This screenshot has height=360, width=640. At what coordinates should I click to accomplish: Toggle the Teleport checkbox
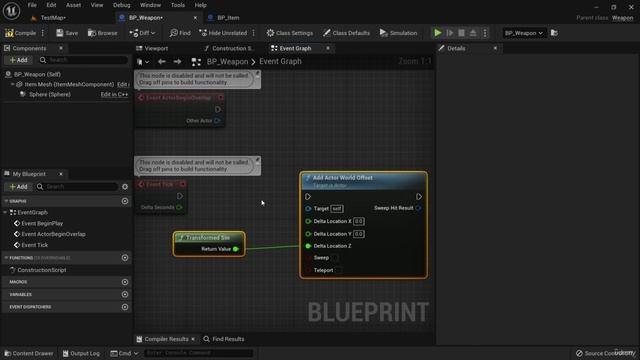click(x=338, y=270)
